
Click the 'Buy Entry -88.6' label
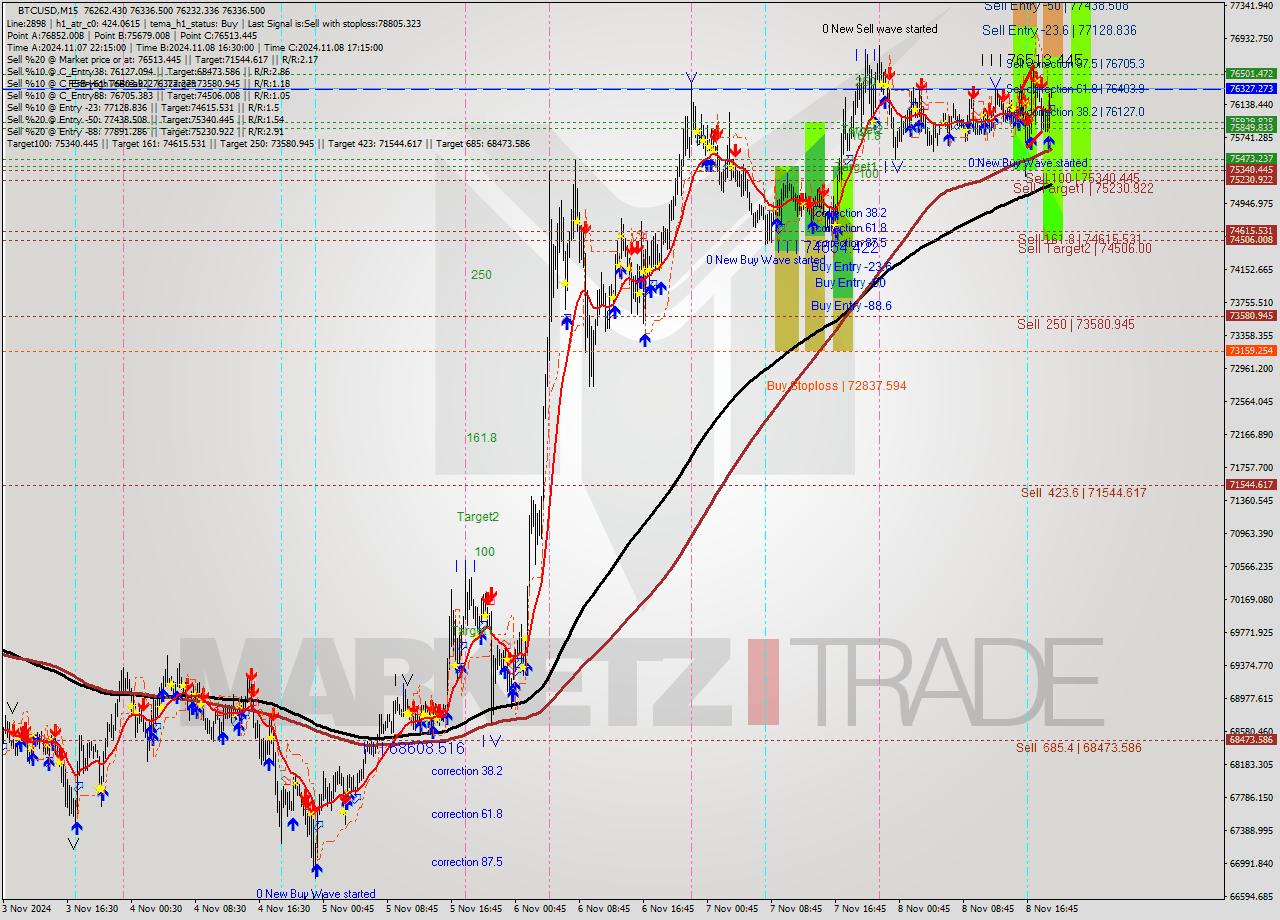(851, 306)
